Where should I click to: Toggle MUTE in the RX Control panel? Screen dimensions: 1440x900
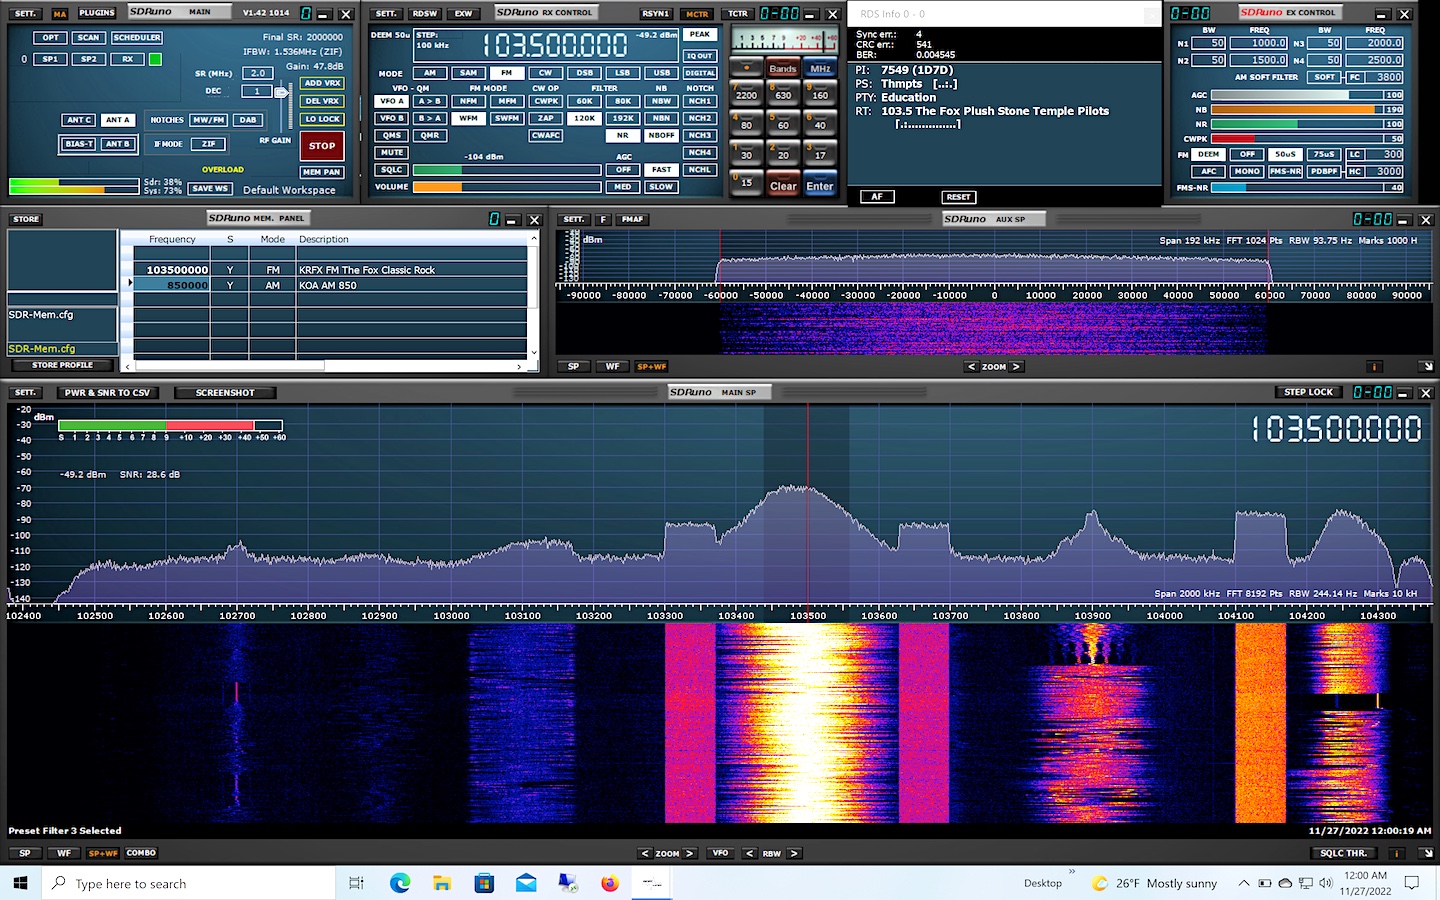click(390, 152)
